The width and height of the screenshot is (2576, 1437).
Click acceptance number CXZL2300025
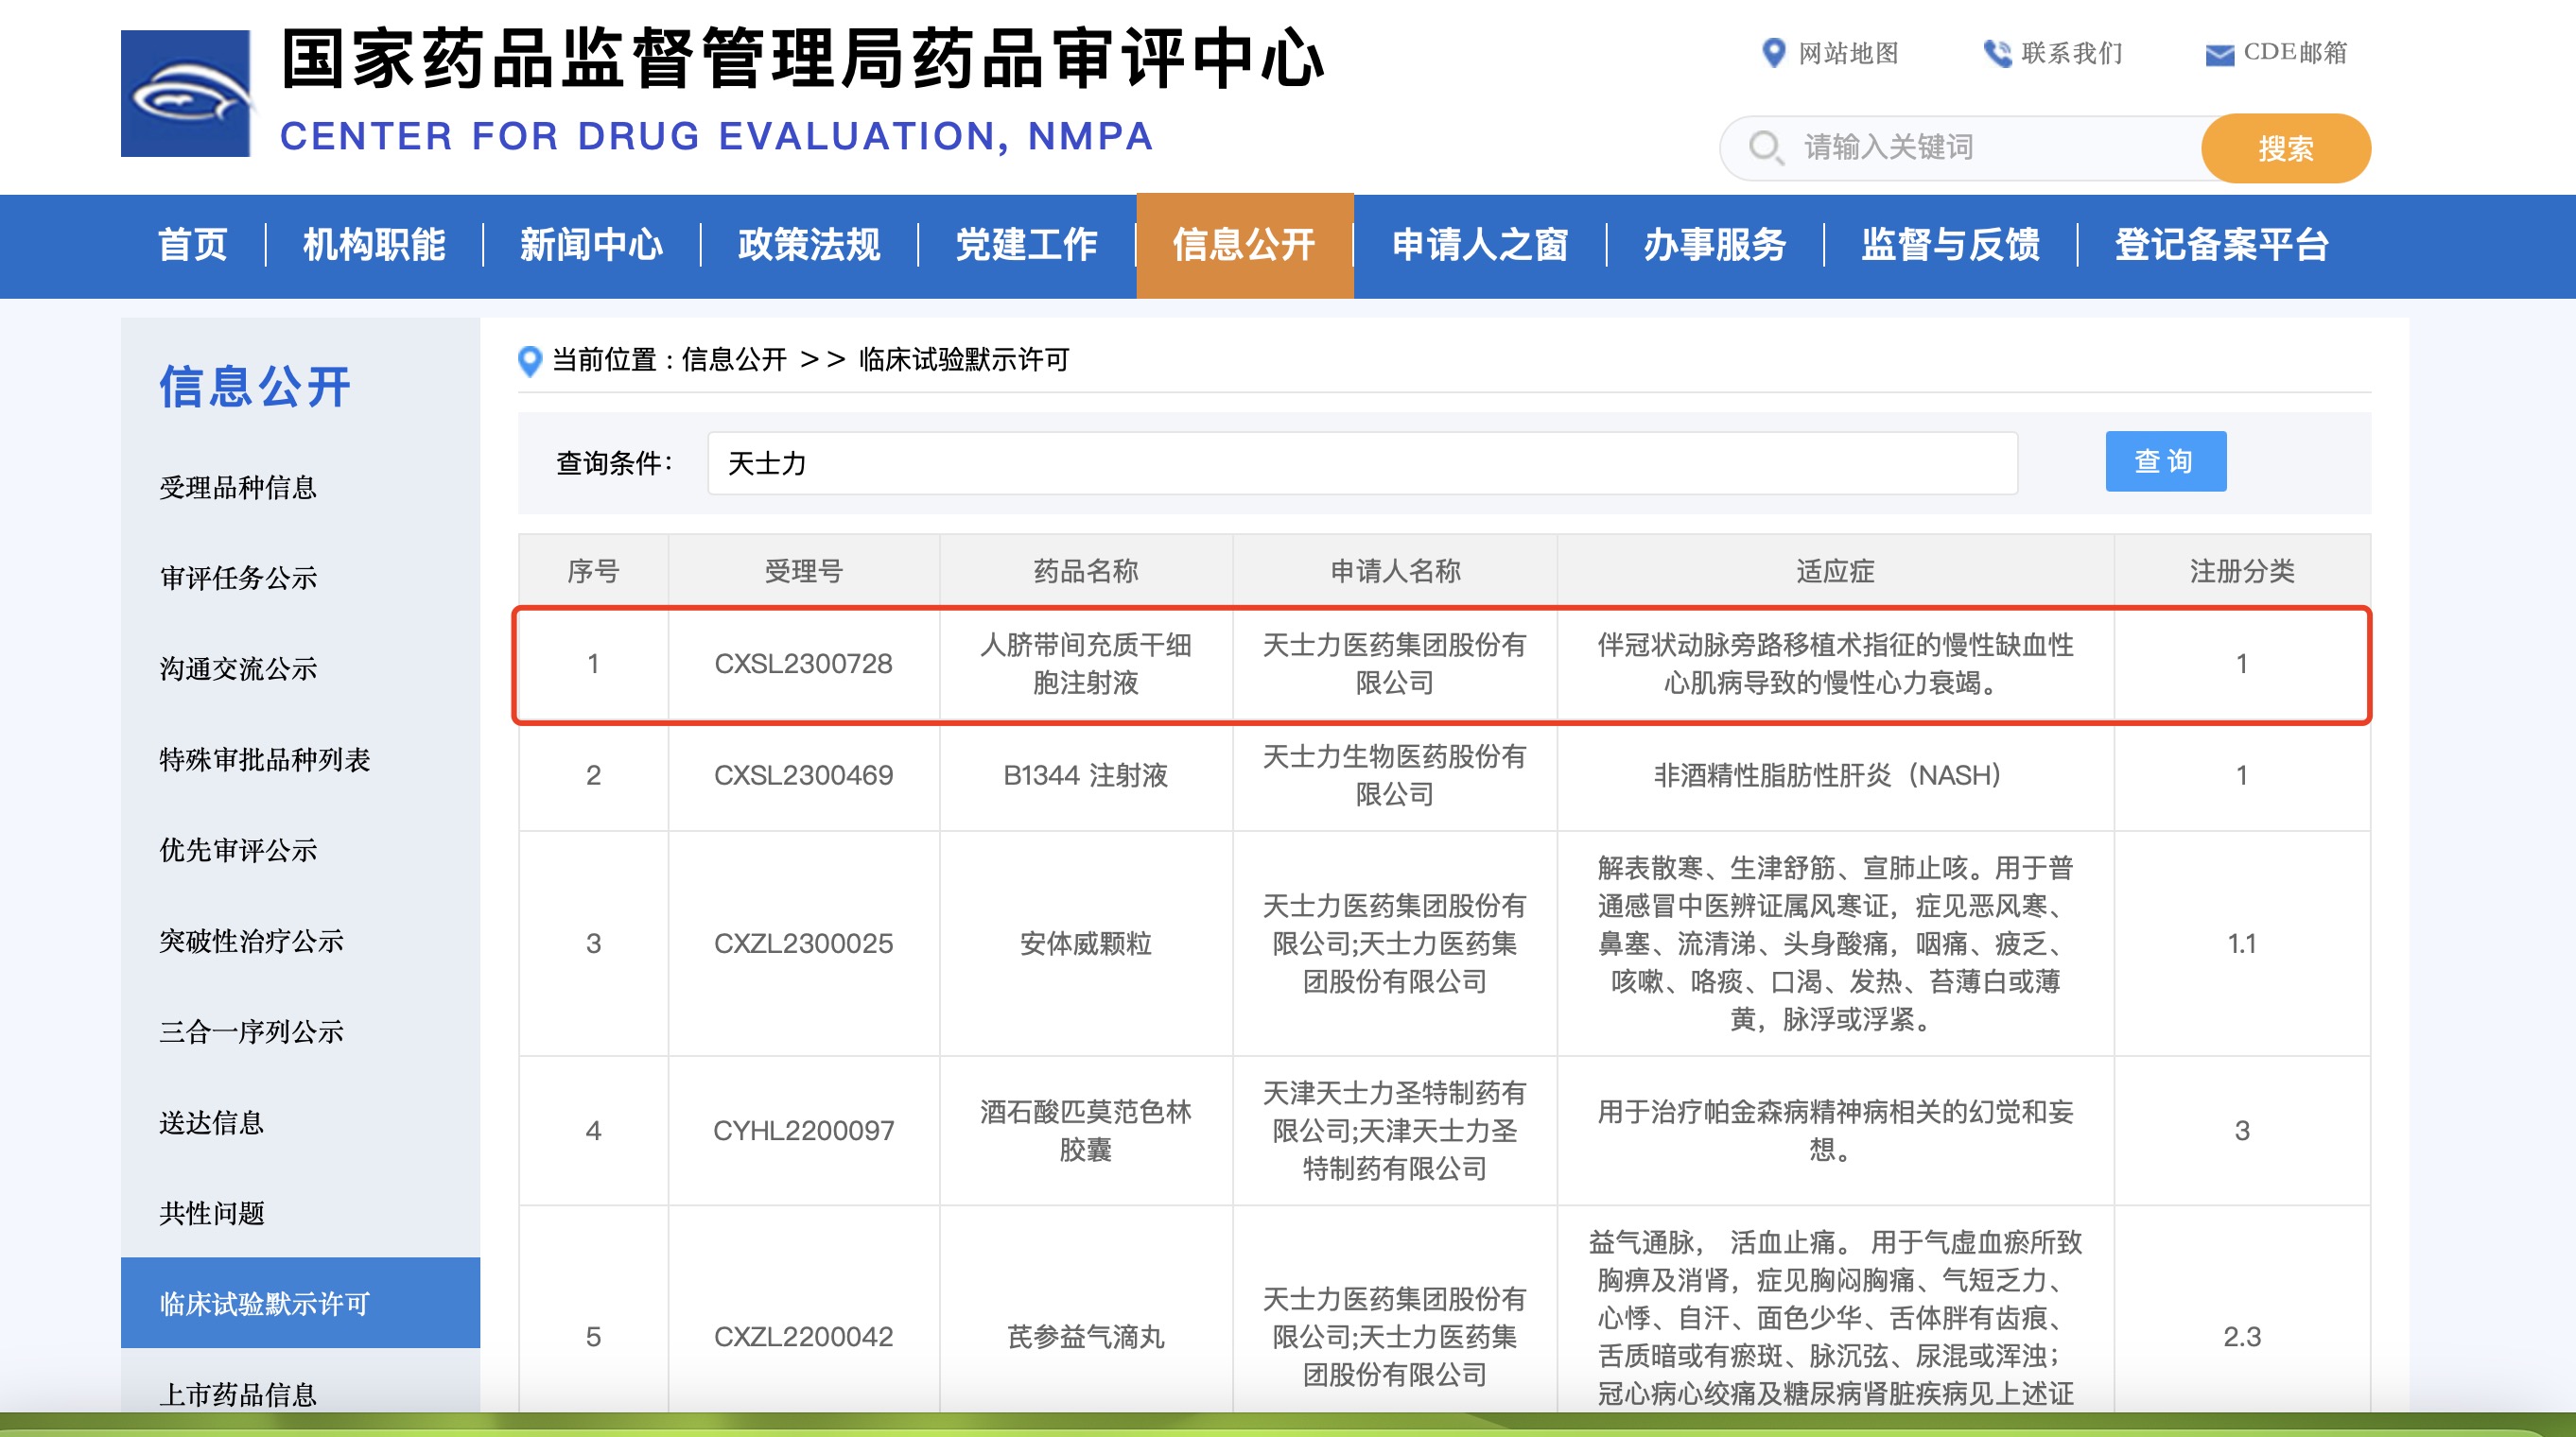[803, 943]
